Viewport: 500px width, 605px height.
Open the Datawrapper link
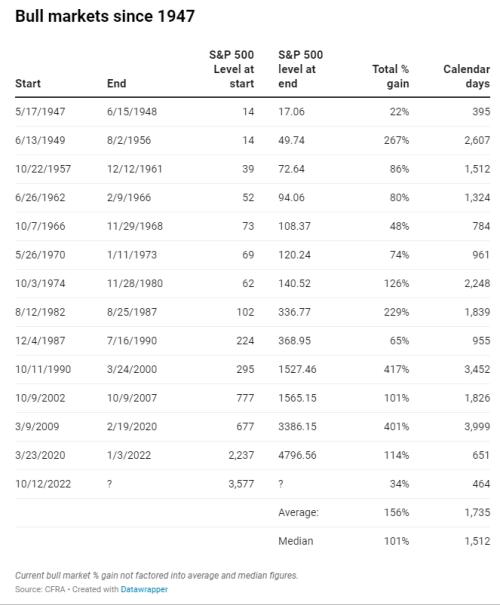click(x=144, y=589)
